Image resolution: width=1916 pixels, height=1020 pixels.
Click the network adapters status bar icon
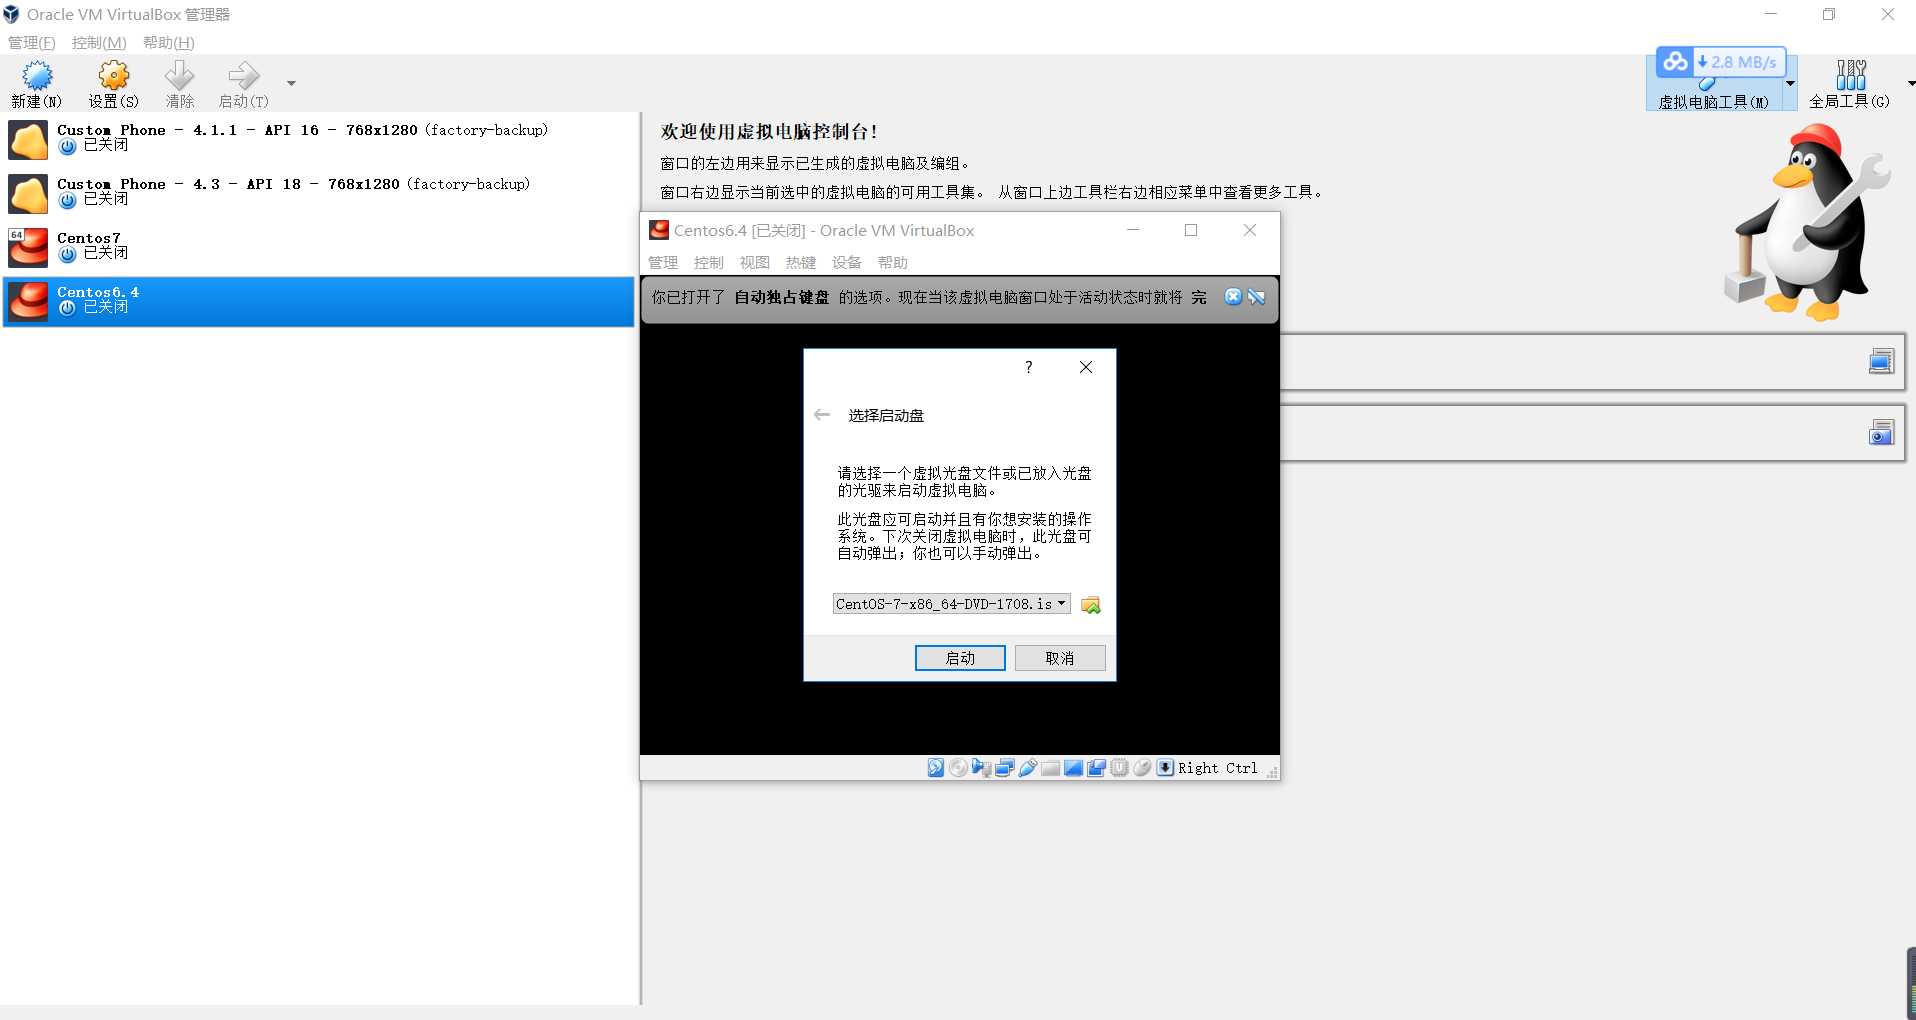coord(1005,768)
